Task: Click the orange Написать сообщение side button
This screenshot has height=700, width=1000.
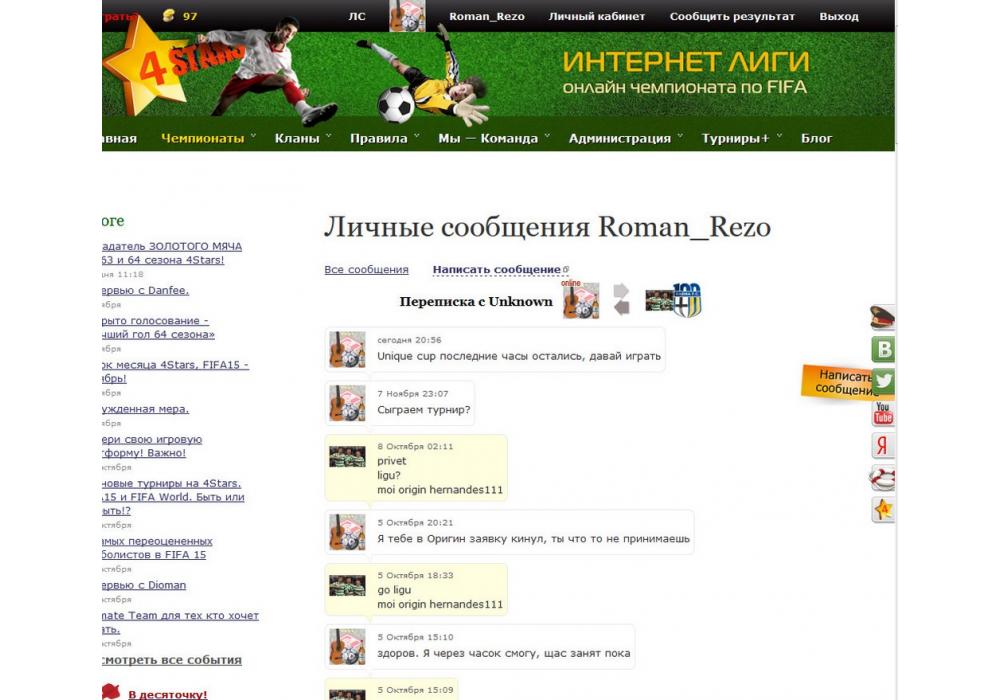Action: [837, 383]
